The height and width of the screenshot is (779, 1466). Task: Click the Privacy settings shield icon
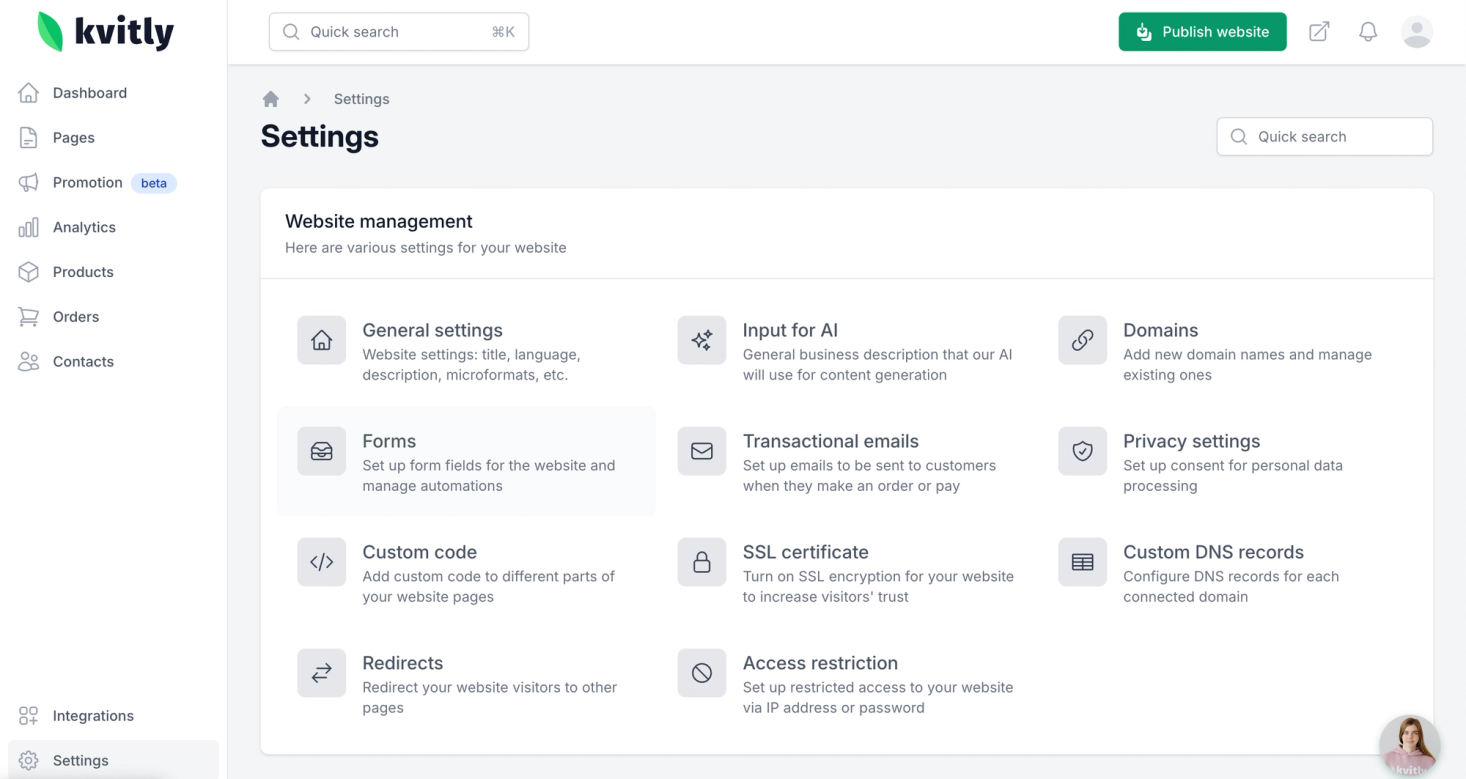pyautogui.click(x=1082, y=452)
